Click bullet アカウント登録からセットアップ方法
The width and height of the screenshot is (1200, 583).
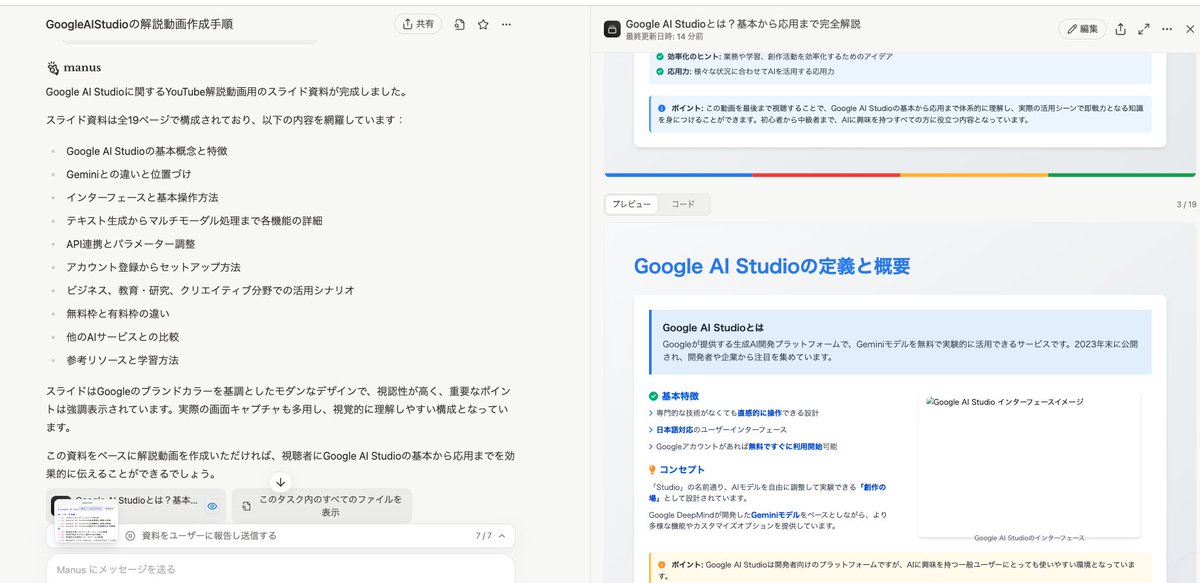154,267
